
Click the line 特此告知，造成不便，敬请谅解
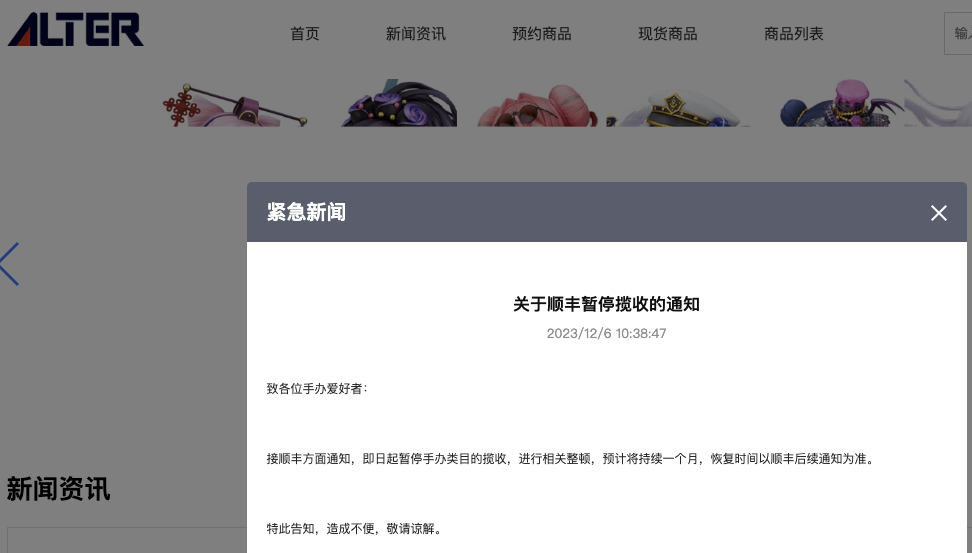point(353,529)
